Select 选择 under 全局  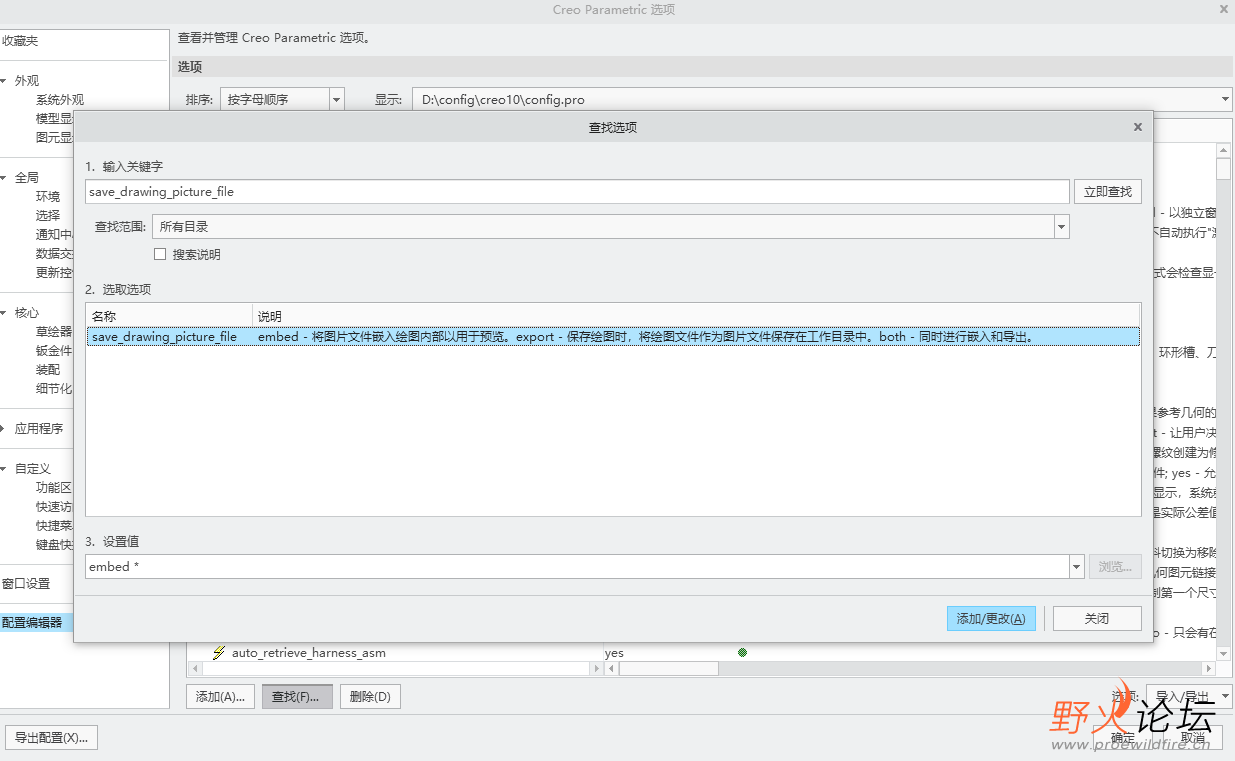pyautogui.click(x=48, y=216)
